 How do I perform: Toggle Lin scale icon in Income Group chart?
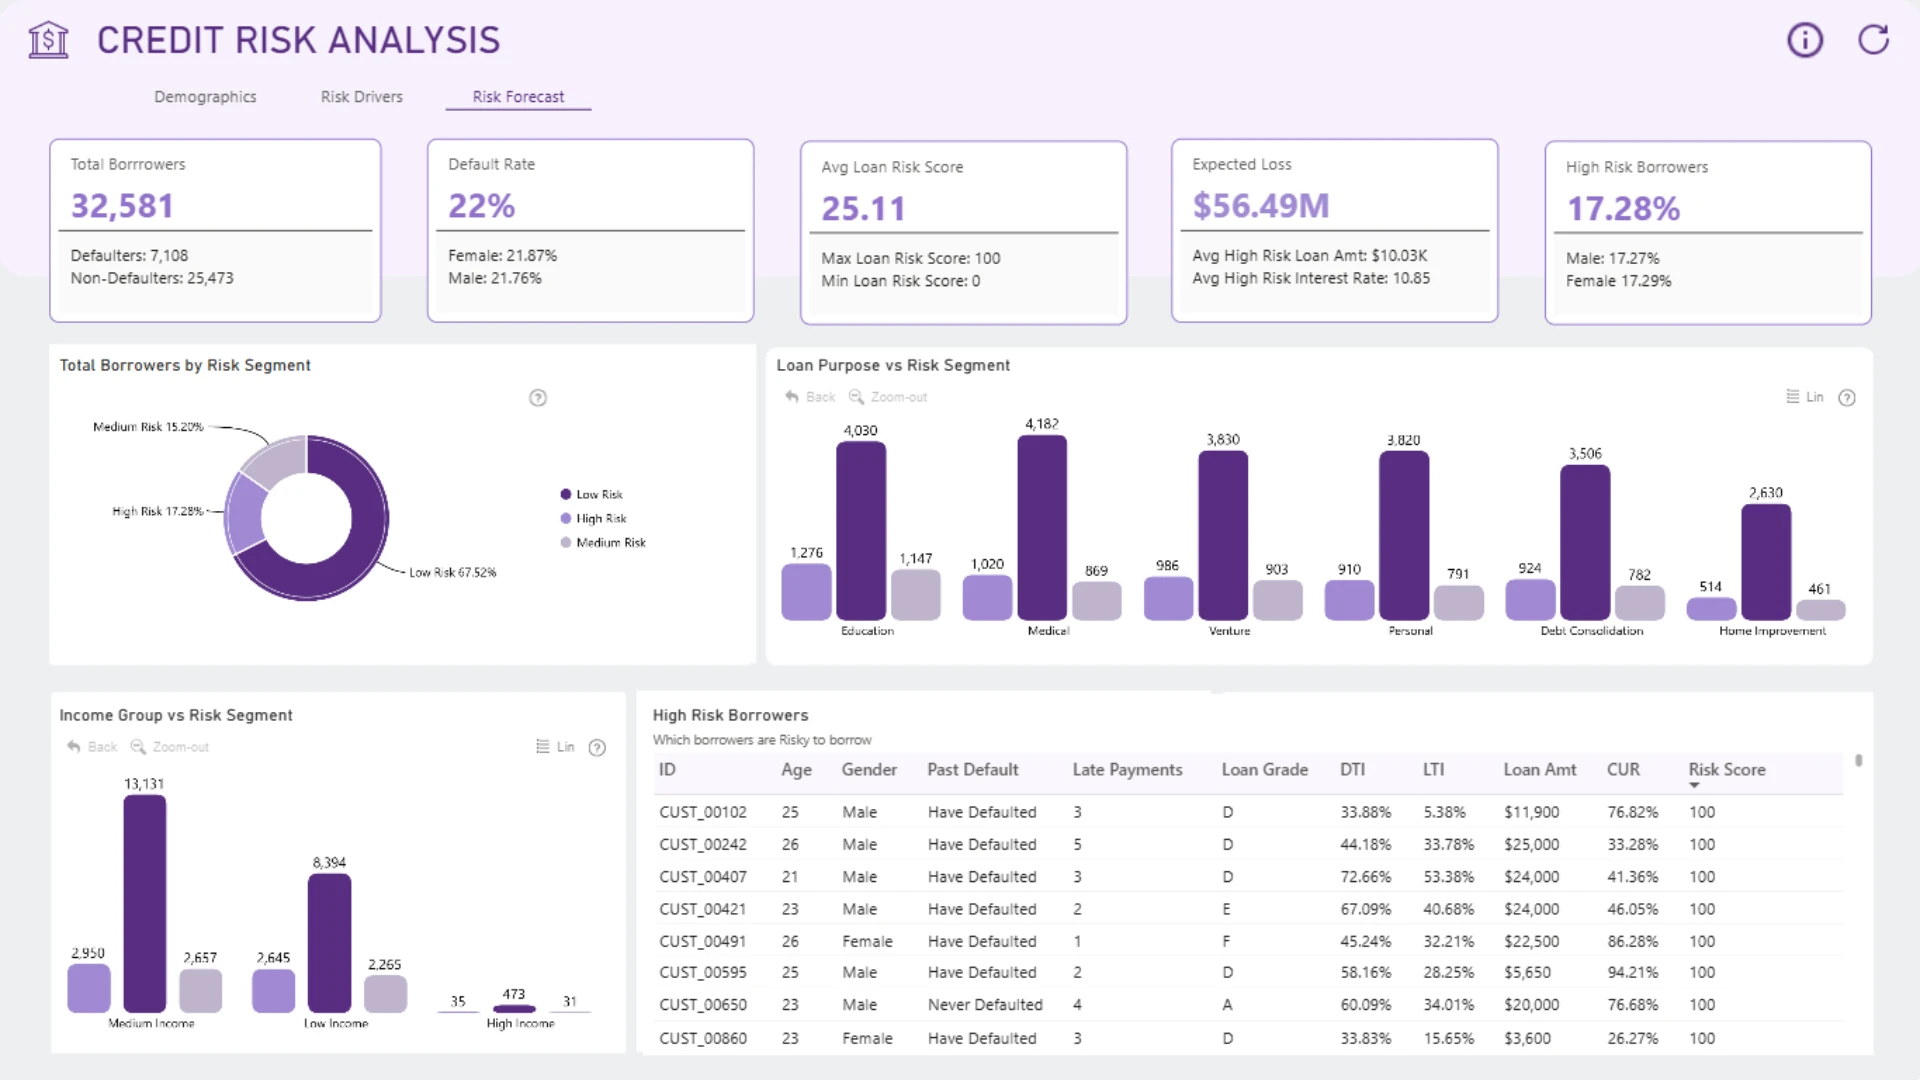543,747
